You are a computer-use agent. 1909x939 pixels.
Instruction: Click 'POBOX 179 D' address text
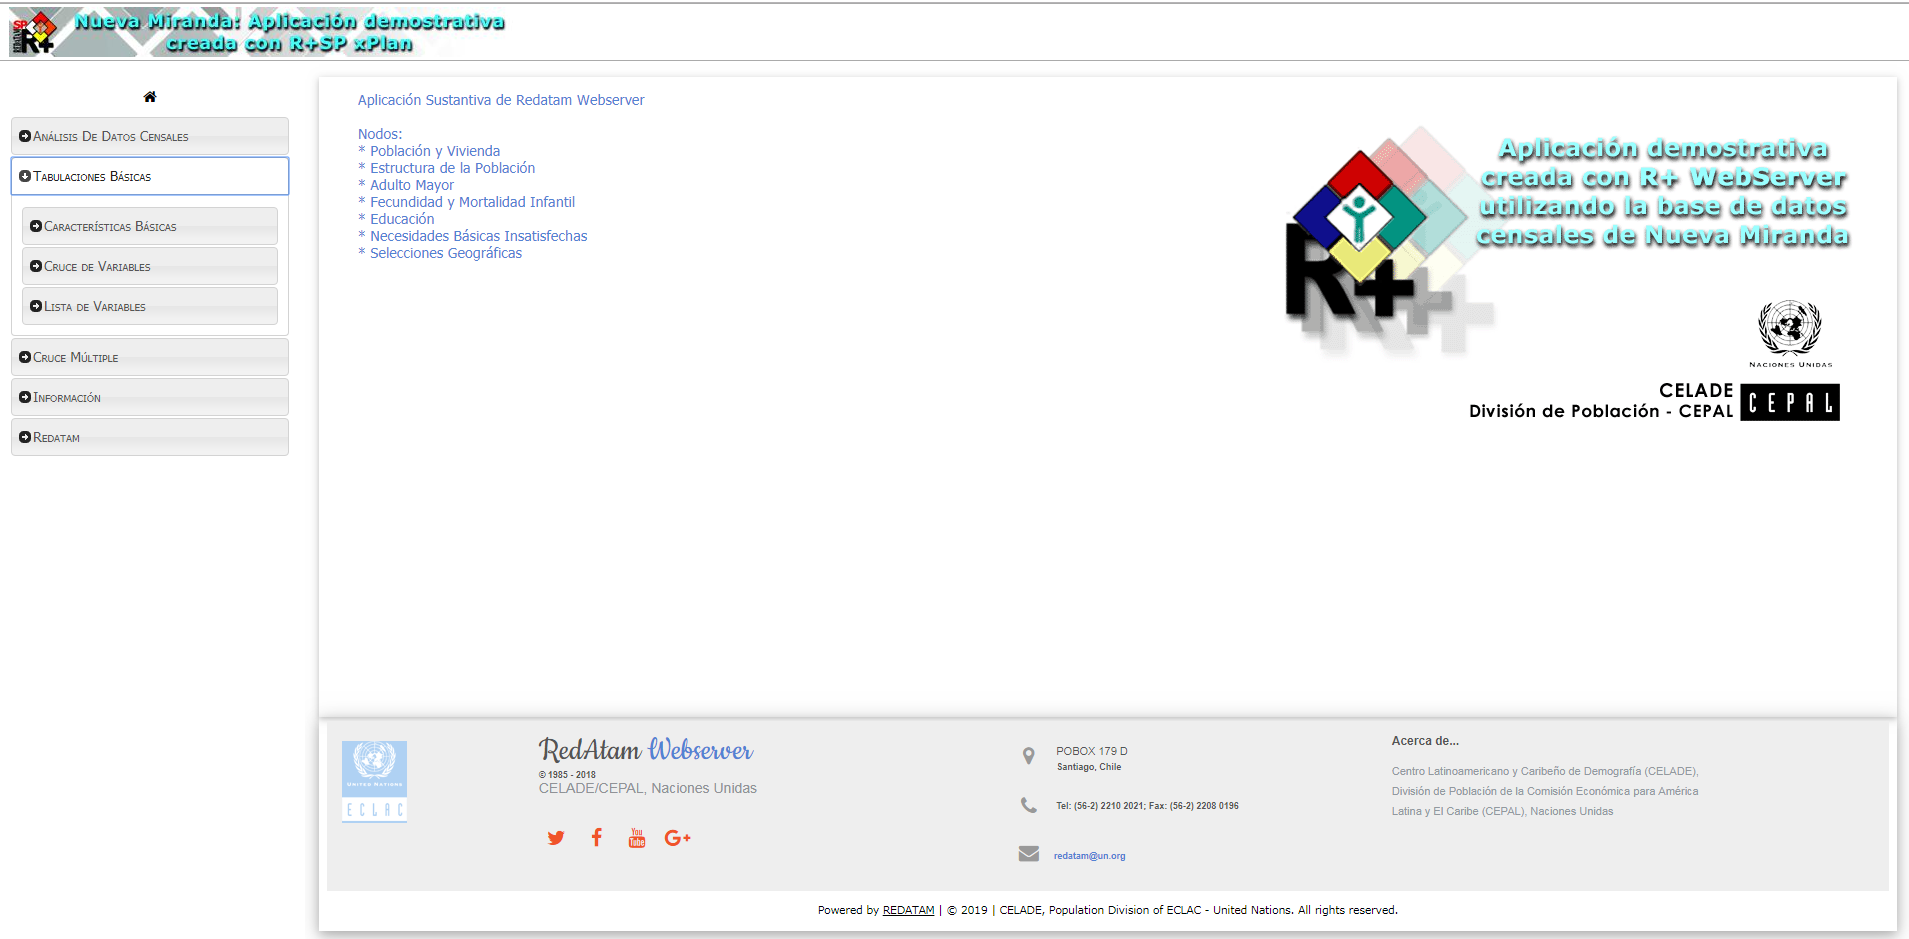pos(1091,751)
